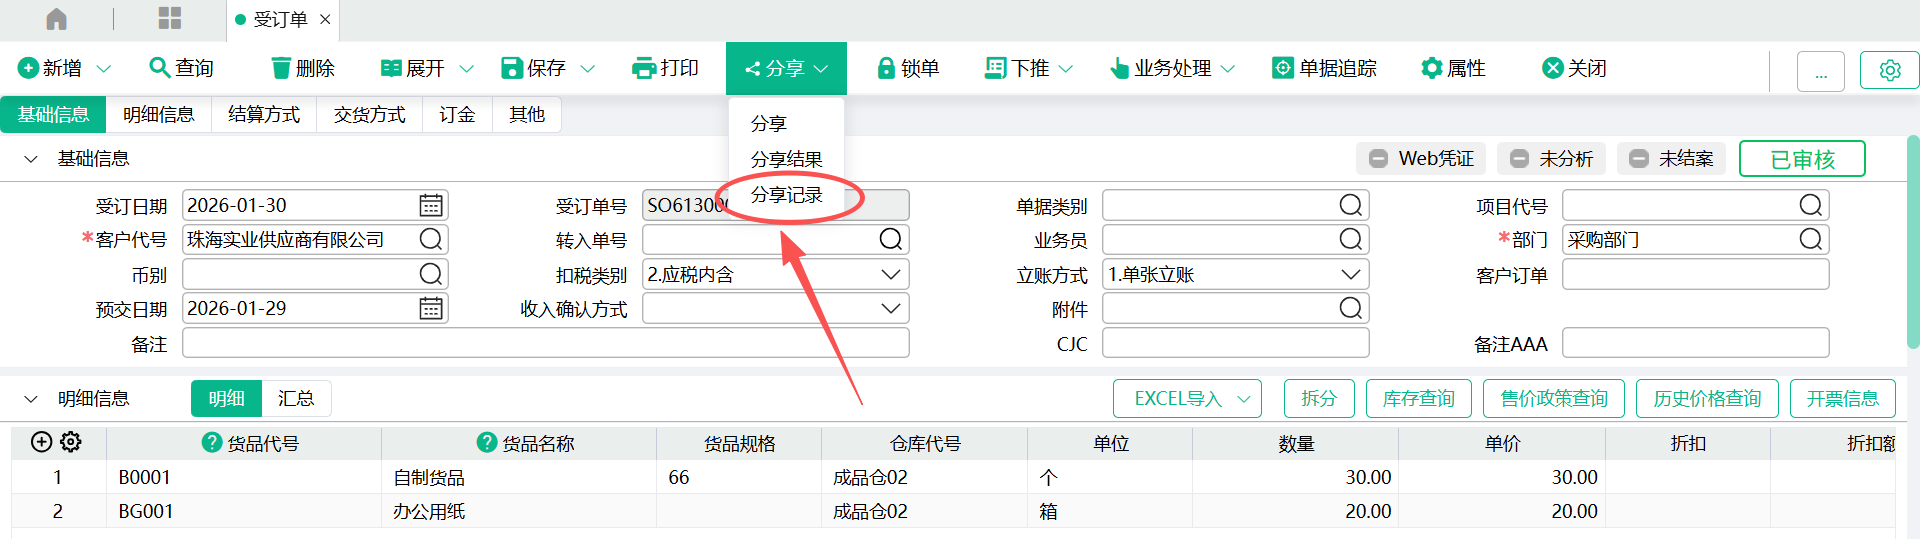Viewport: 1920px width, 539px height.
Task: Select 分享记录 from the share menu
Action: tap(787, 195)
